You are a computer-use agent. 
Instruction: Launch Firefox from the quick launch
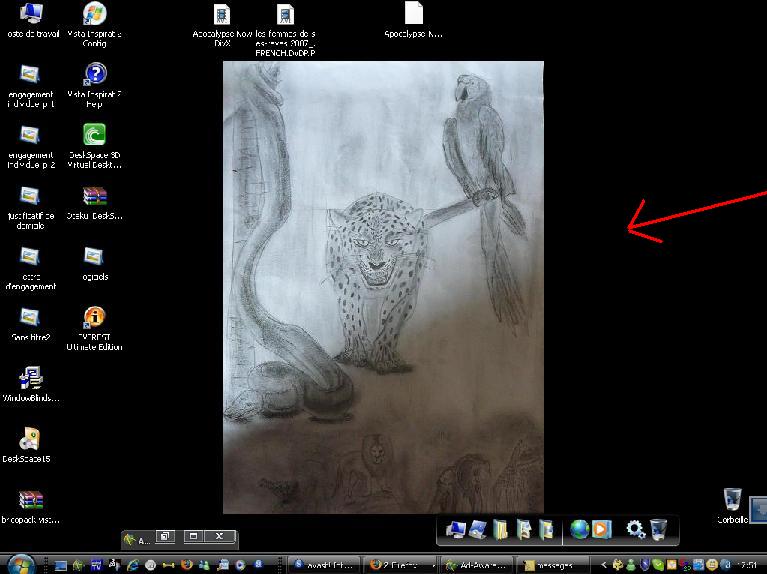tap(186, 565)
